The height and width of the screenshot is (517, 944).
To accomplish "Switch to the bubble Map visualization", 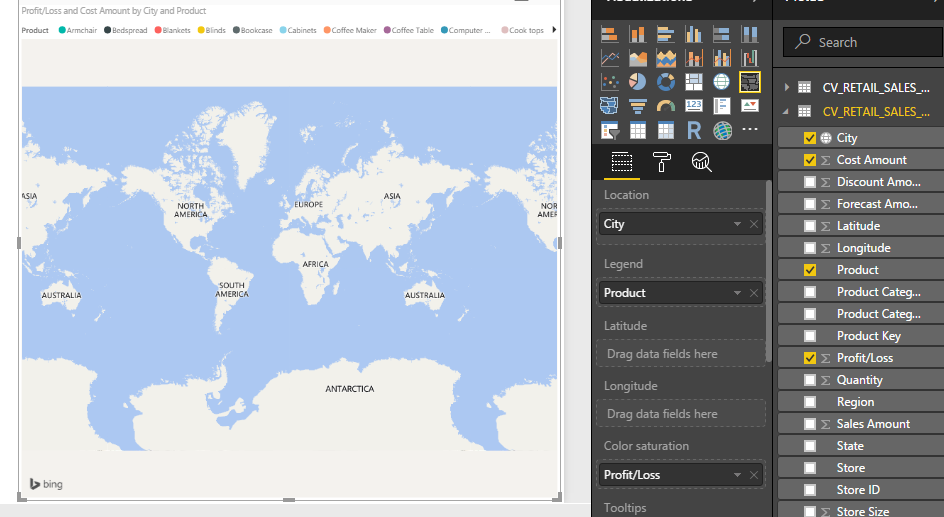I will (721, 82).
